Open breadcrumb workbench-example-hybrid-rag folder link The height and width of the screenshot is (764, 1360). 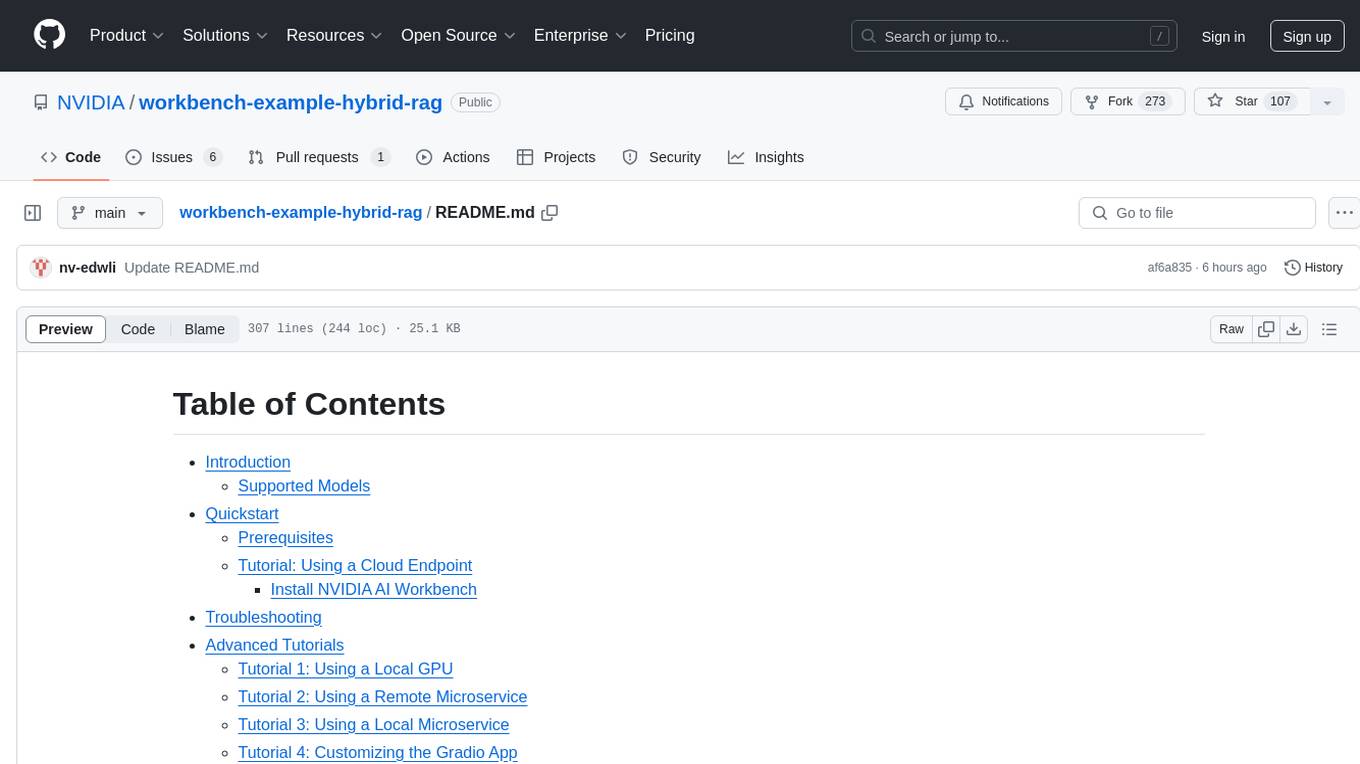pos(300,213)
